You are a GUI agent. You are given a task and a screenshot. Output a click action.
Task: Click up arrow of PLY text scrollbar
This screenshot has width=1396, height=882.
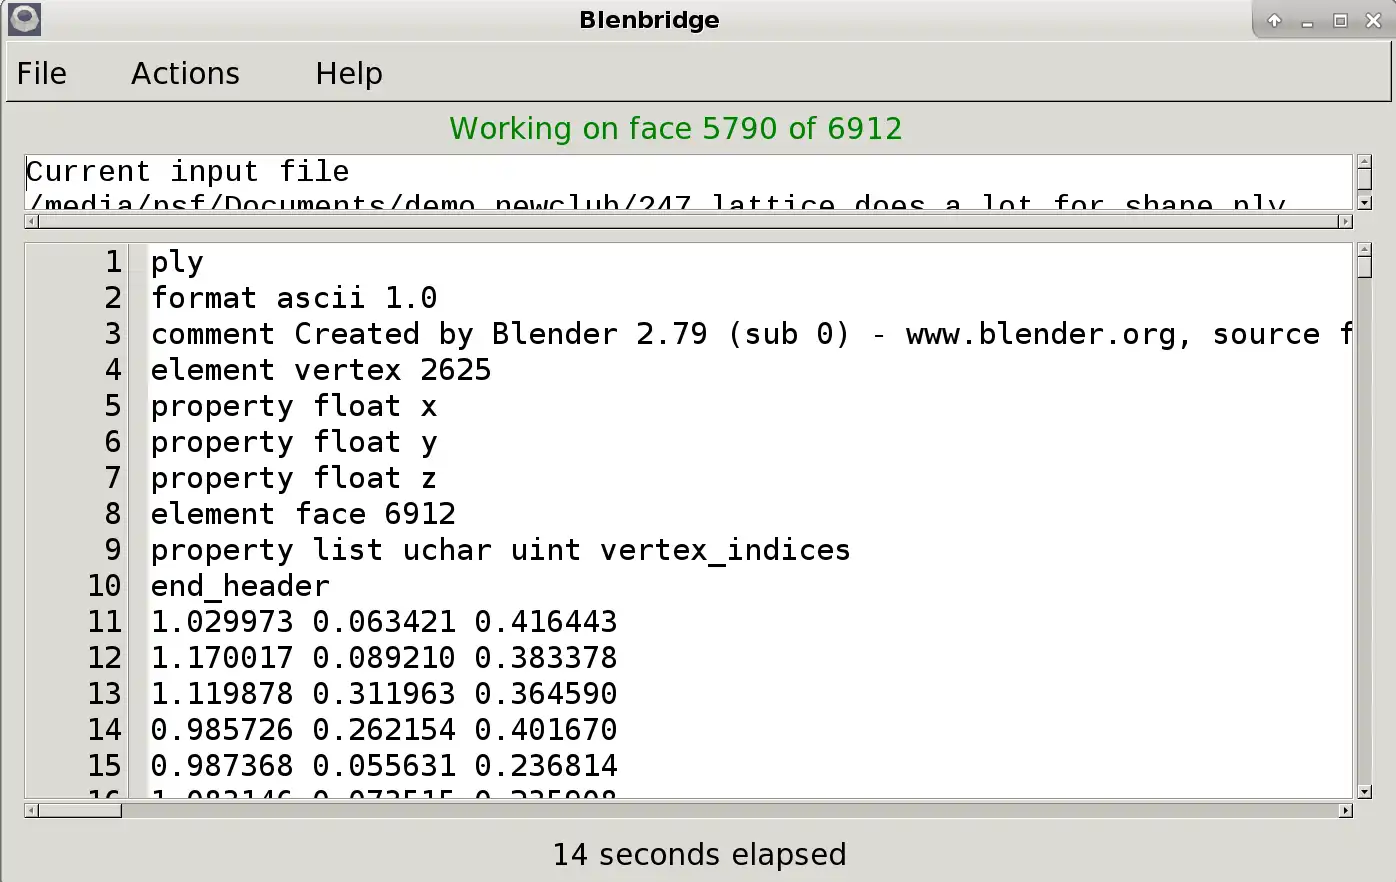tap(1365, 249)
